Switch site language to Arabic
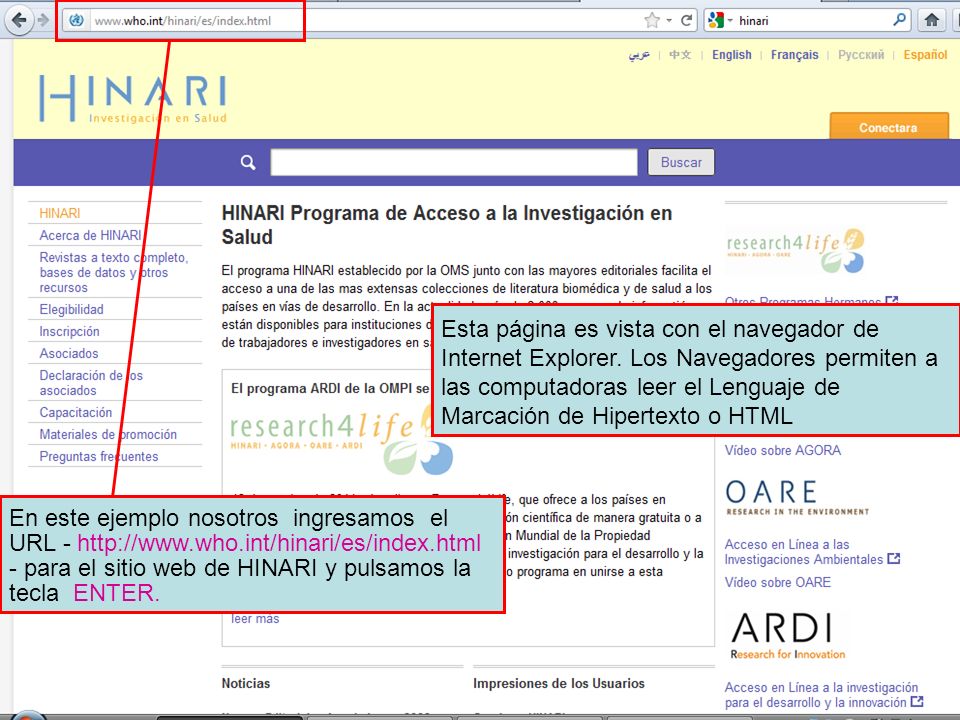Image resolution: width=960 pixels, height=720 pixels. [x=639, y=55]
